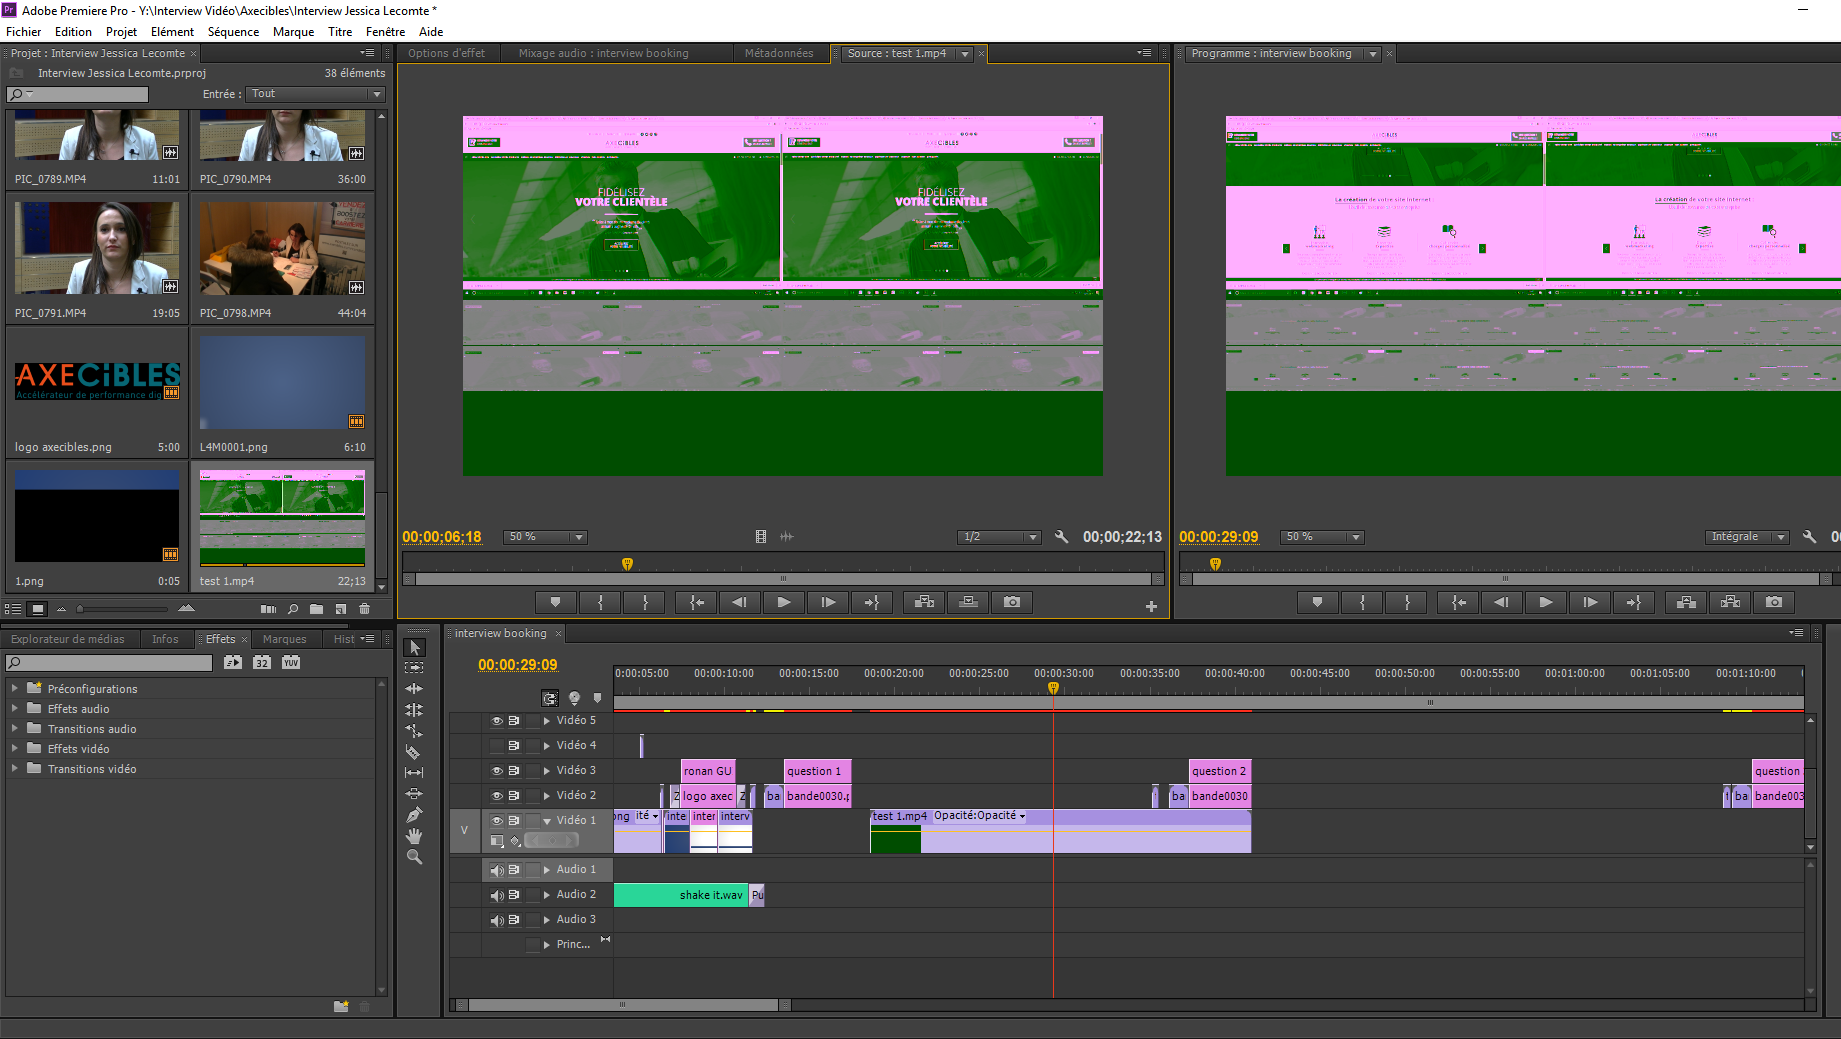Select the Selection arrow tool
Viewport: 1841px width, 1039px height.
(415, 647)
